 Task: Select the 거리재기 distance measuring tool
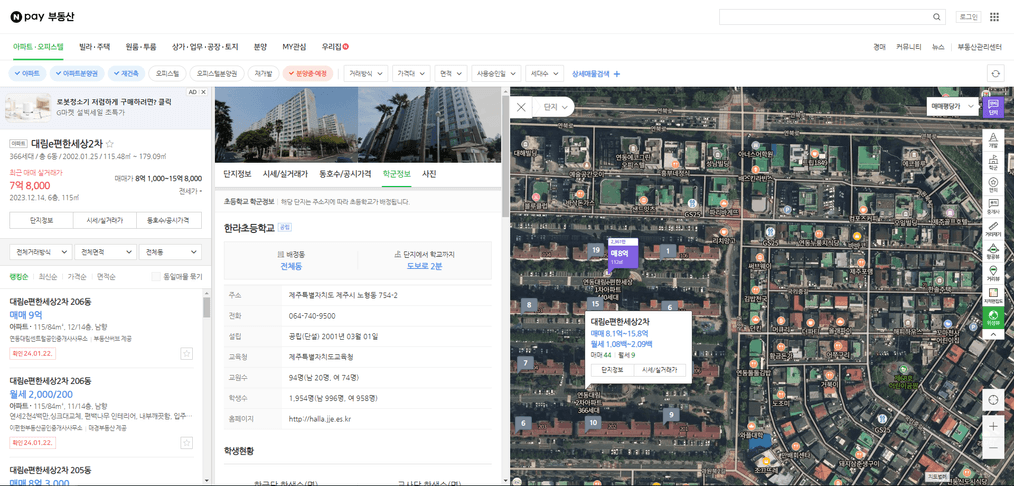tap(993, 229)
